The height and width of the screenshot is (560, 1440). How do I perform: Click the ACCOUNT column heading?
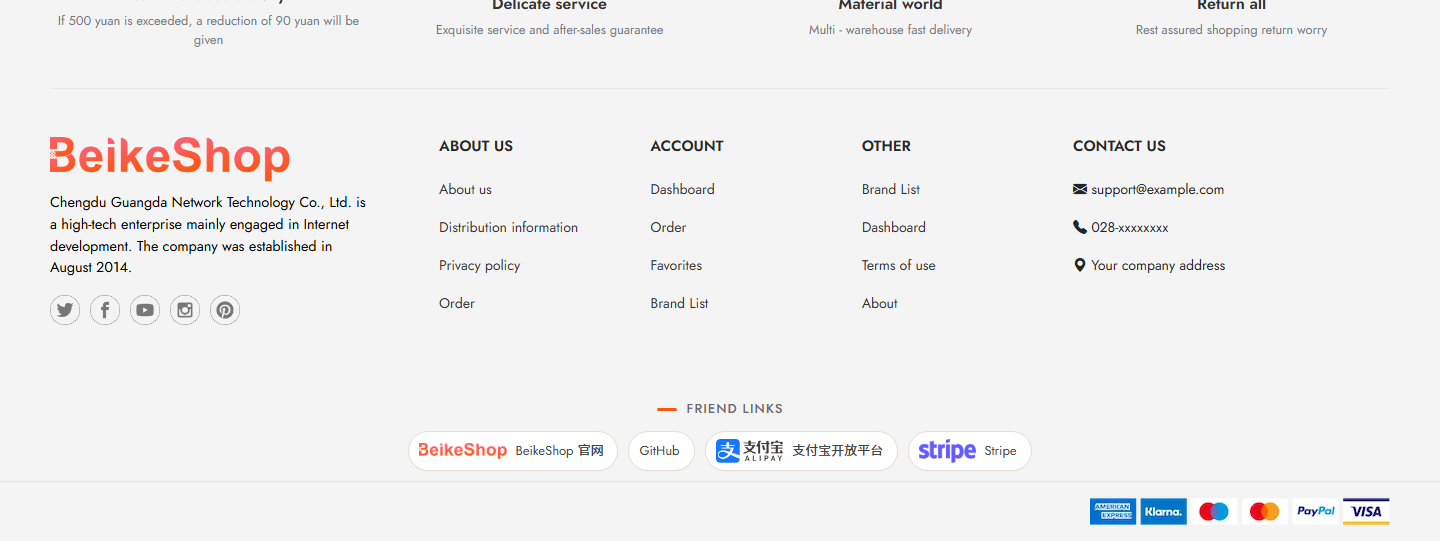(687, 146)
